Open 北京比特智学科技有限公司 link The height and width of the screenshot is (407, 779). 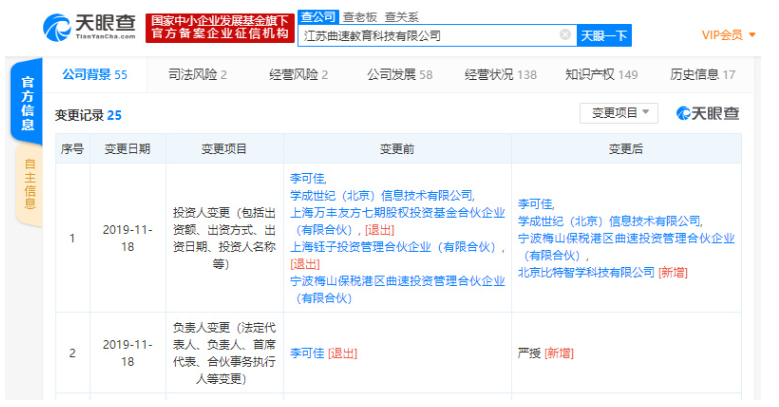pos(586,272)
